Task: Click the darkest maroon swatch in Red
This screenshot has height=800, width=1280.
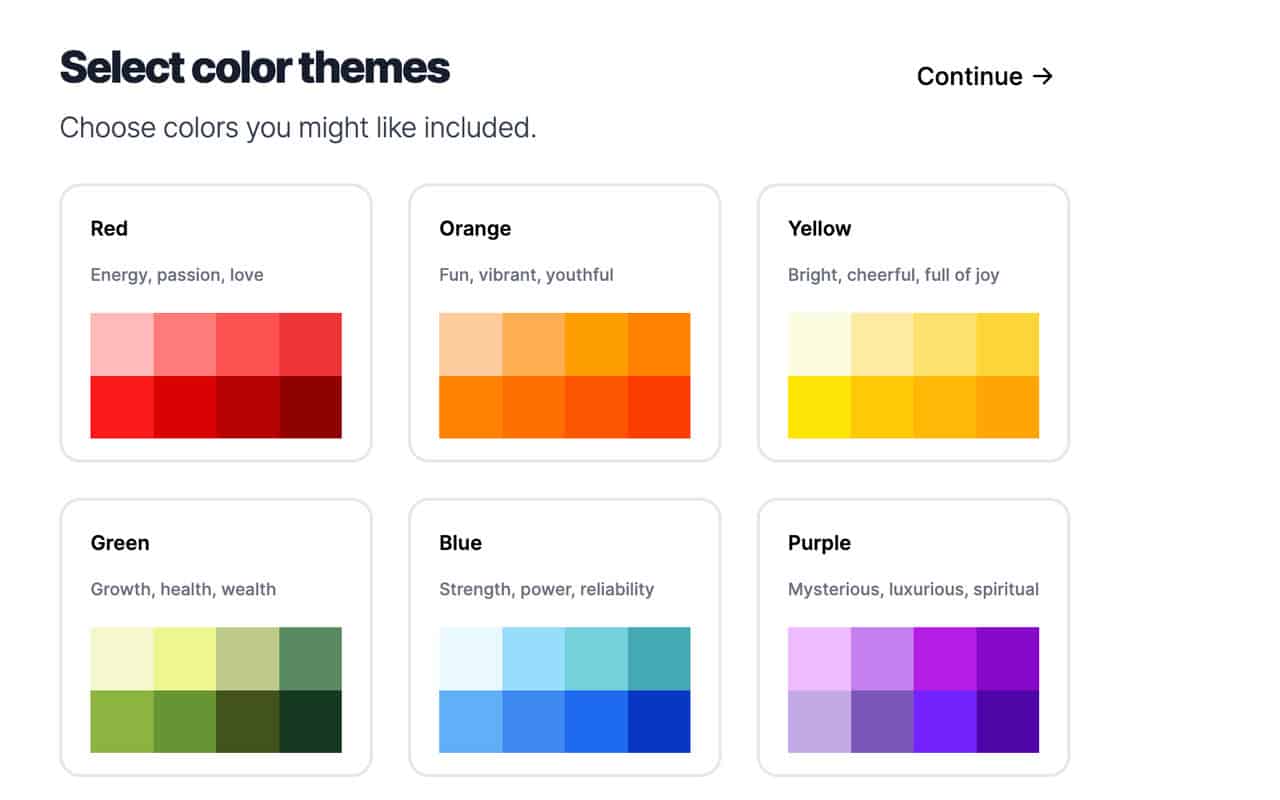Action: 310,407
